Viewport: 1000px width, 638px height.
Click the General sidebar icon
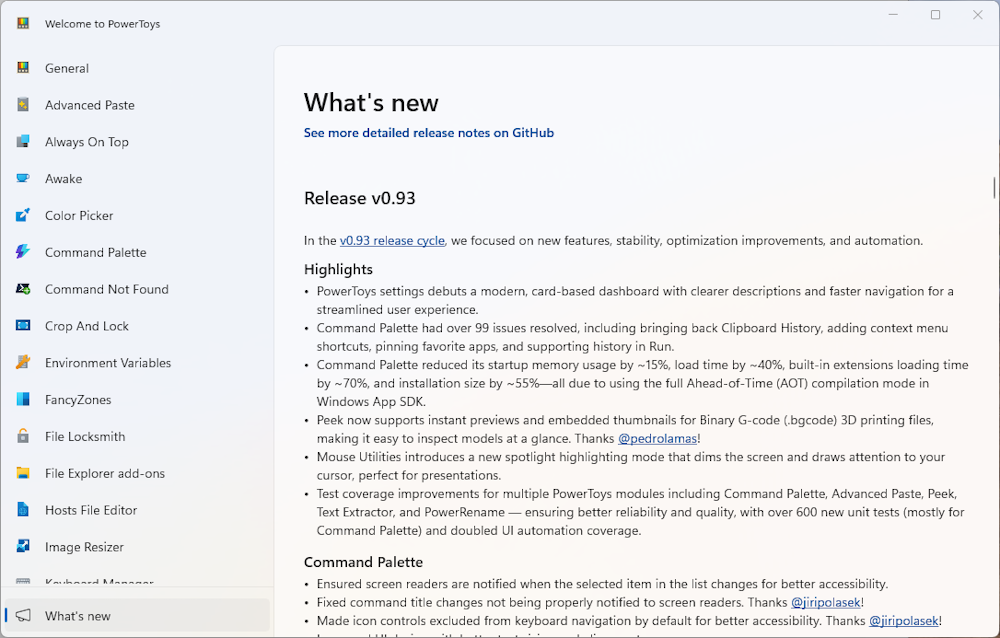click(x=23, y=68)
